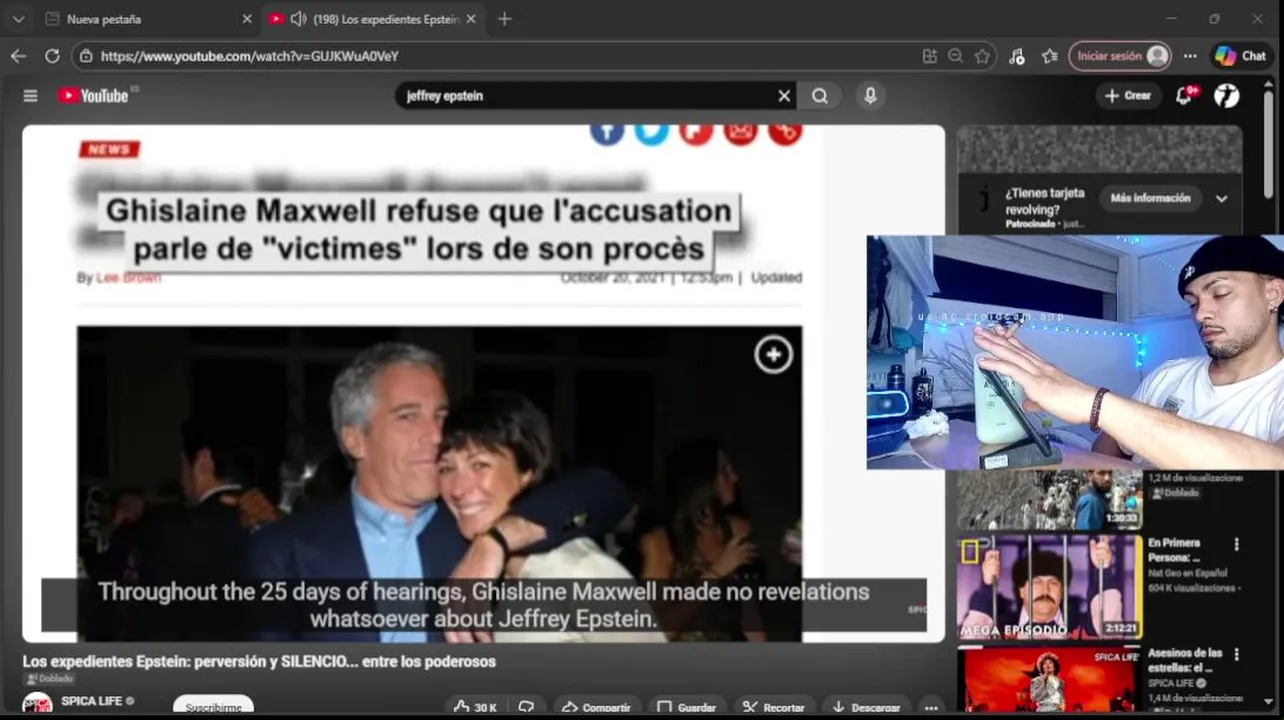
Task: Click the Doblado dubbed label under title
Action: click(x=49, y=679)
